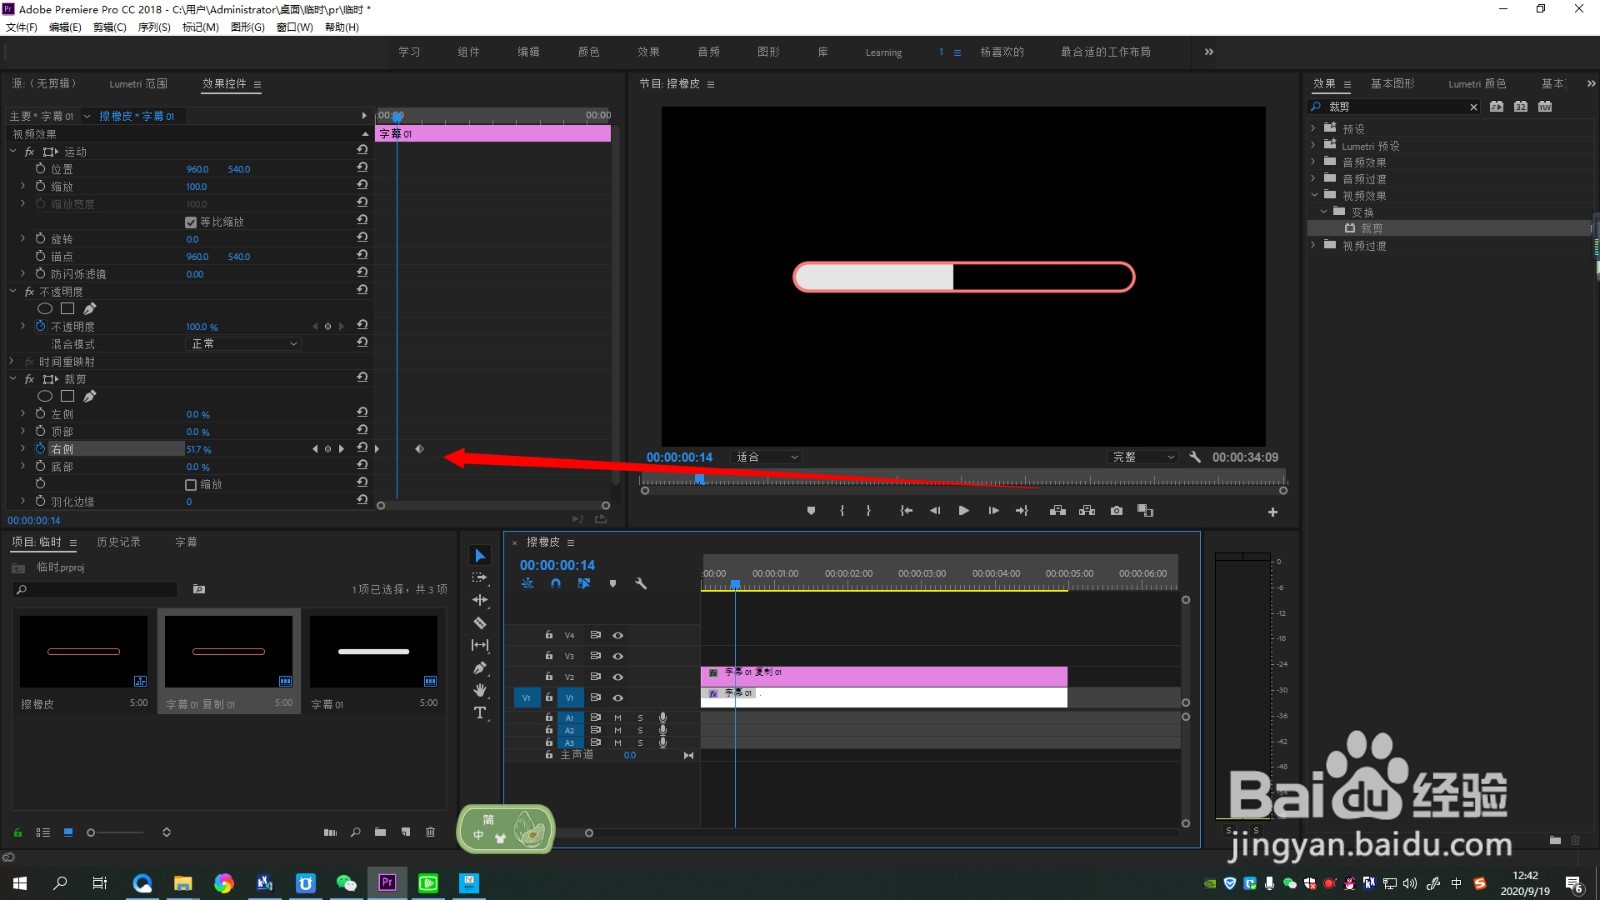Viewport: 1600px width, 900px height.
Task: Draw ellipse mask under Crop effect
Action: pos(45,396)
